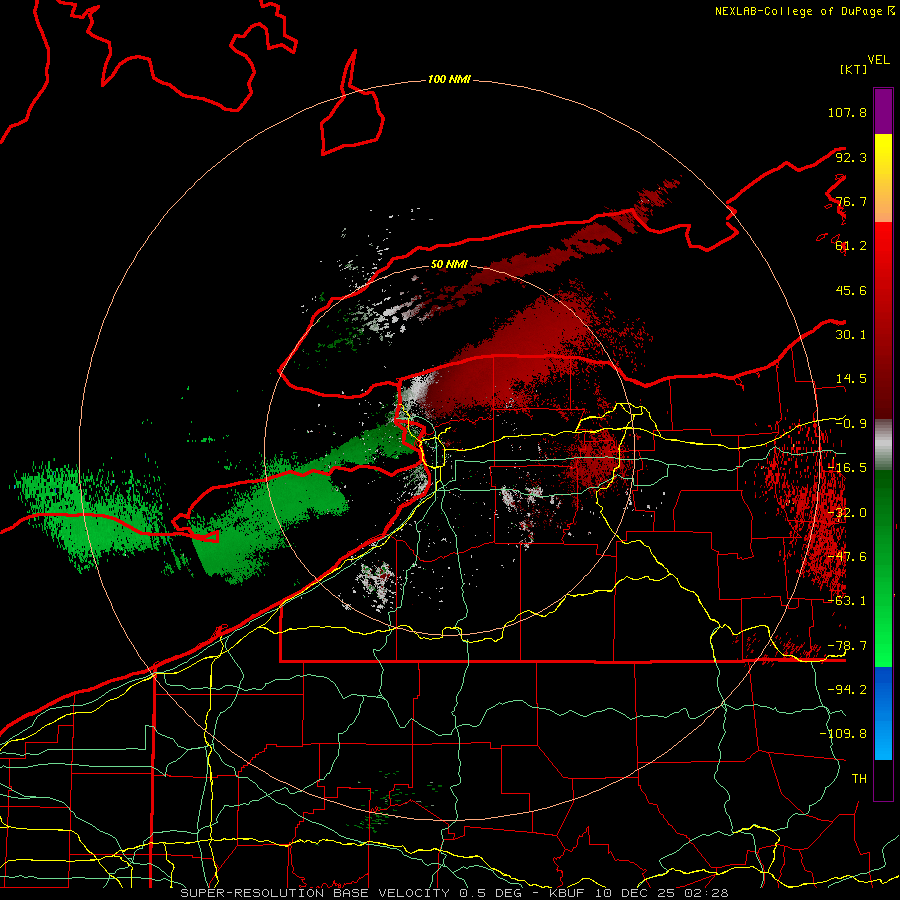
Task: Click the -47.6 legend value
Action: tap(847, 557)
